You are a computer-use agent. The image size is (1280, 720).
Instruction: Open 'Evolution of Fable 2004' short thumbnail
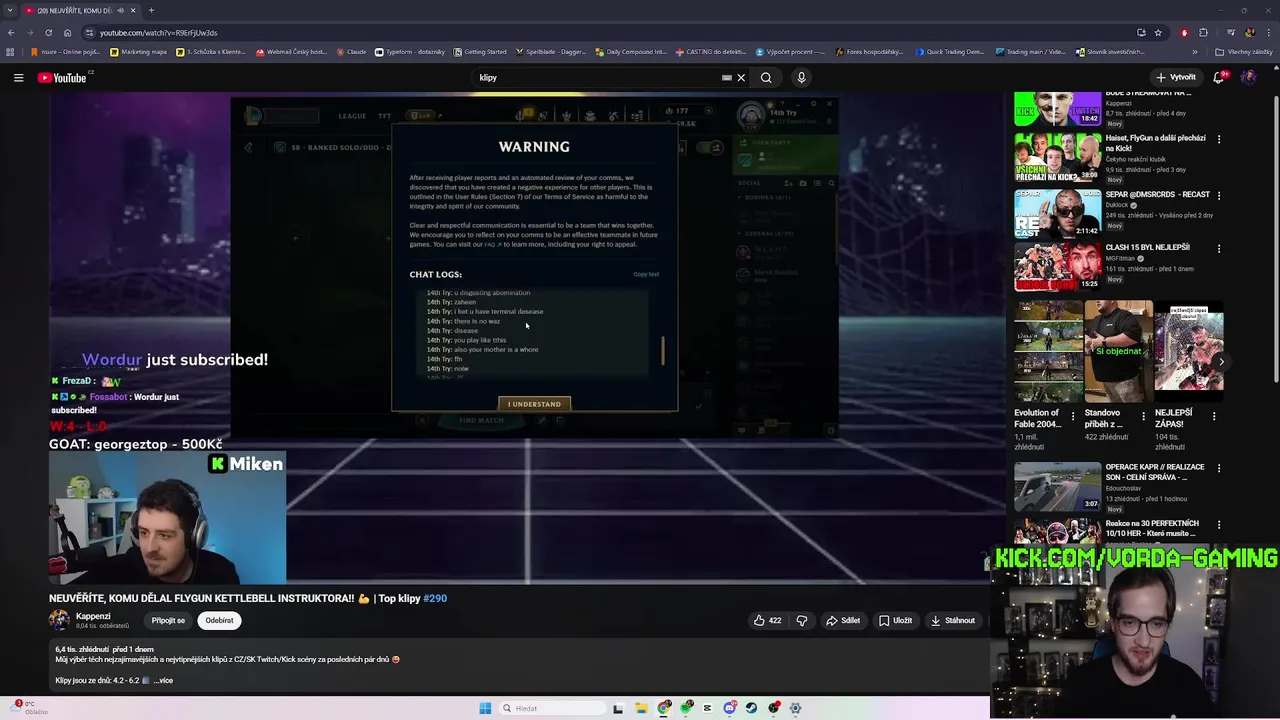tap(1048, 350)
